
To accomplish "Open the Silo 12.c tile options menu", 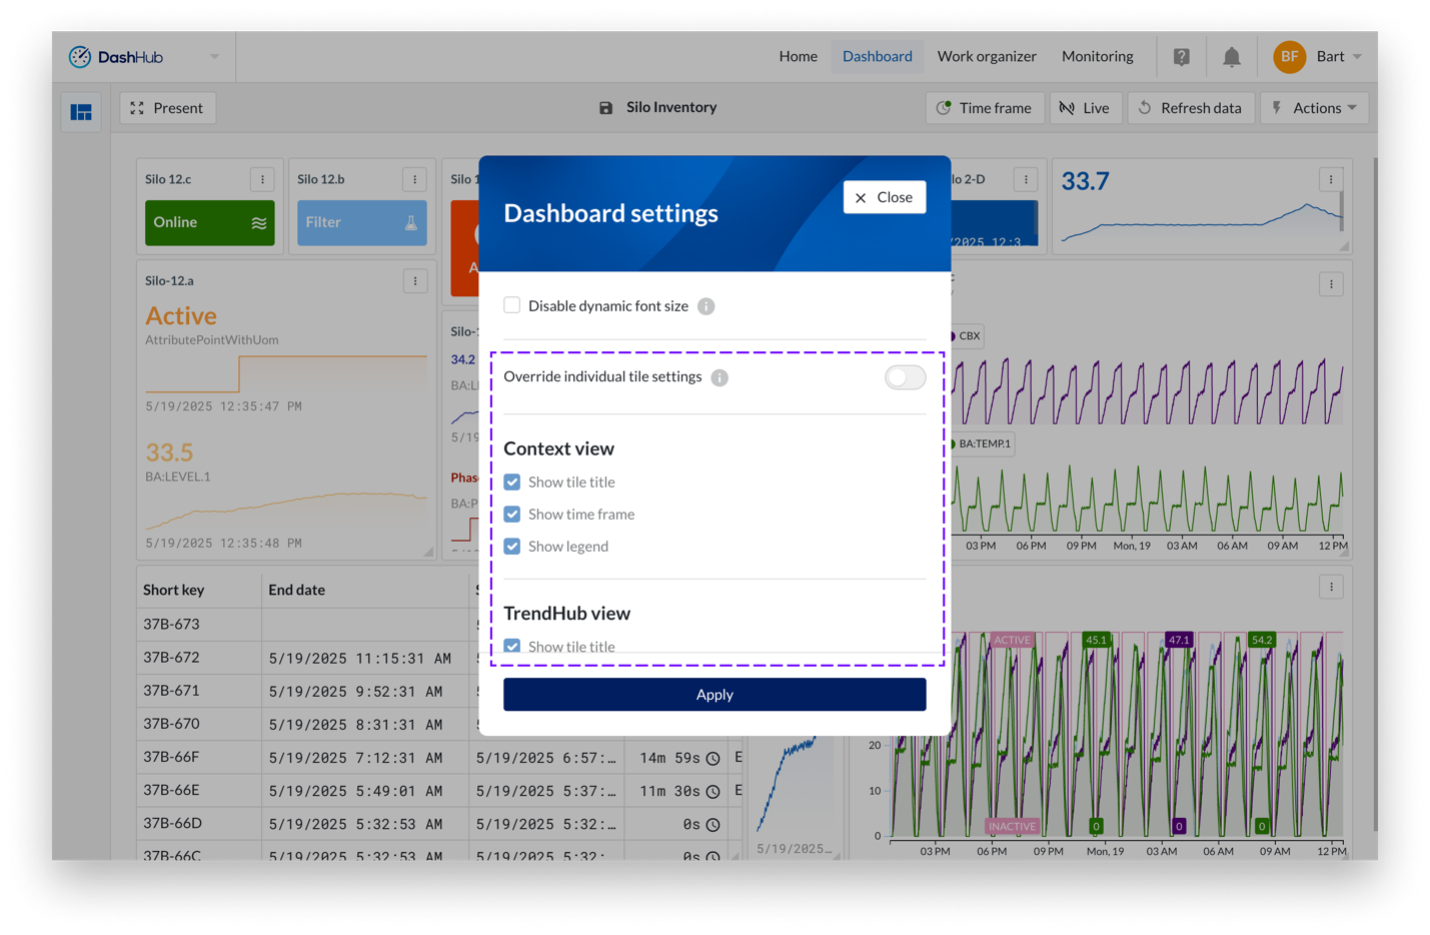I will pyautogui.click(x=262, y=179).
